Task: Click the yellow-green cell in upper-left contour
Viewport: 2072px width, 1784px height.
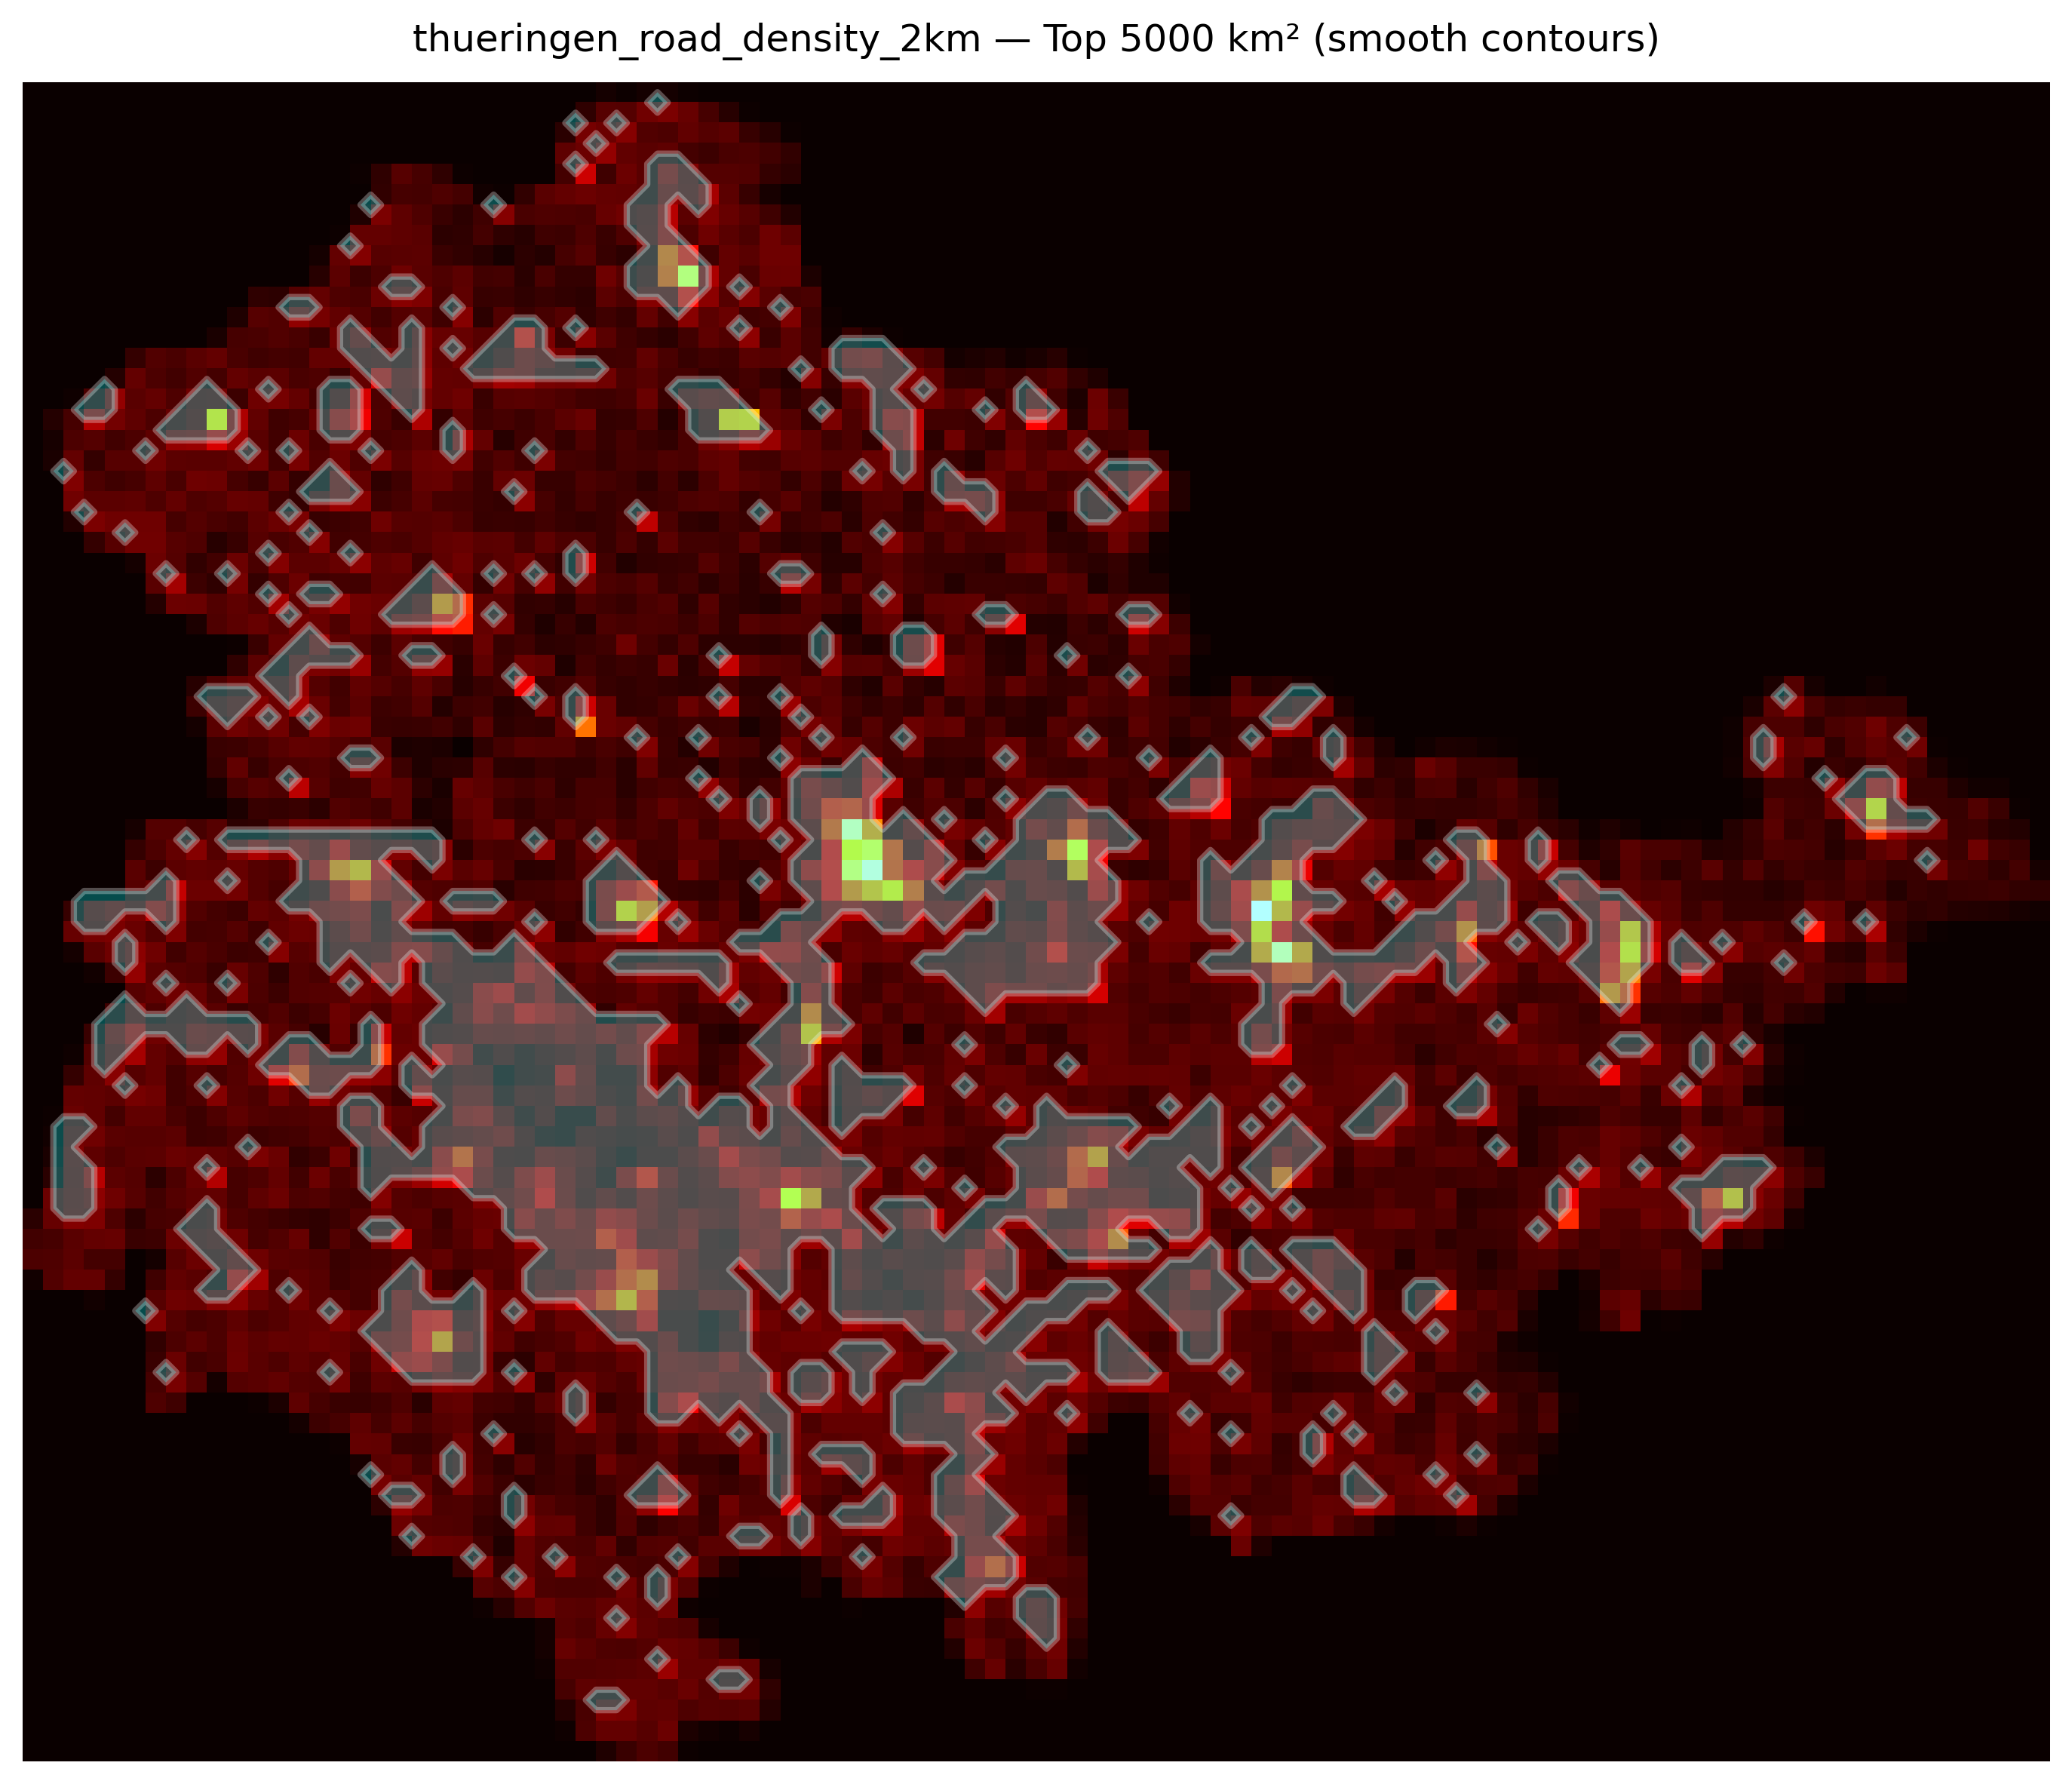Action: pyautogui.click(x=217, y=419)
